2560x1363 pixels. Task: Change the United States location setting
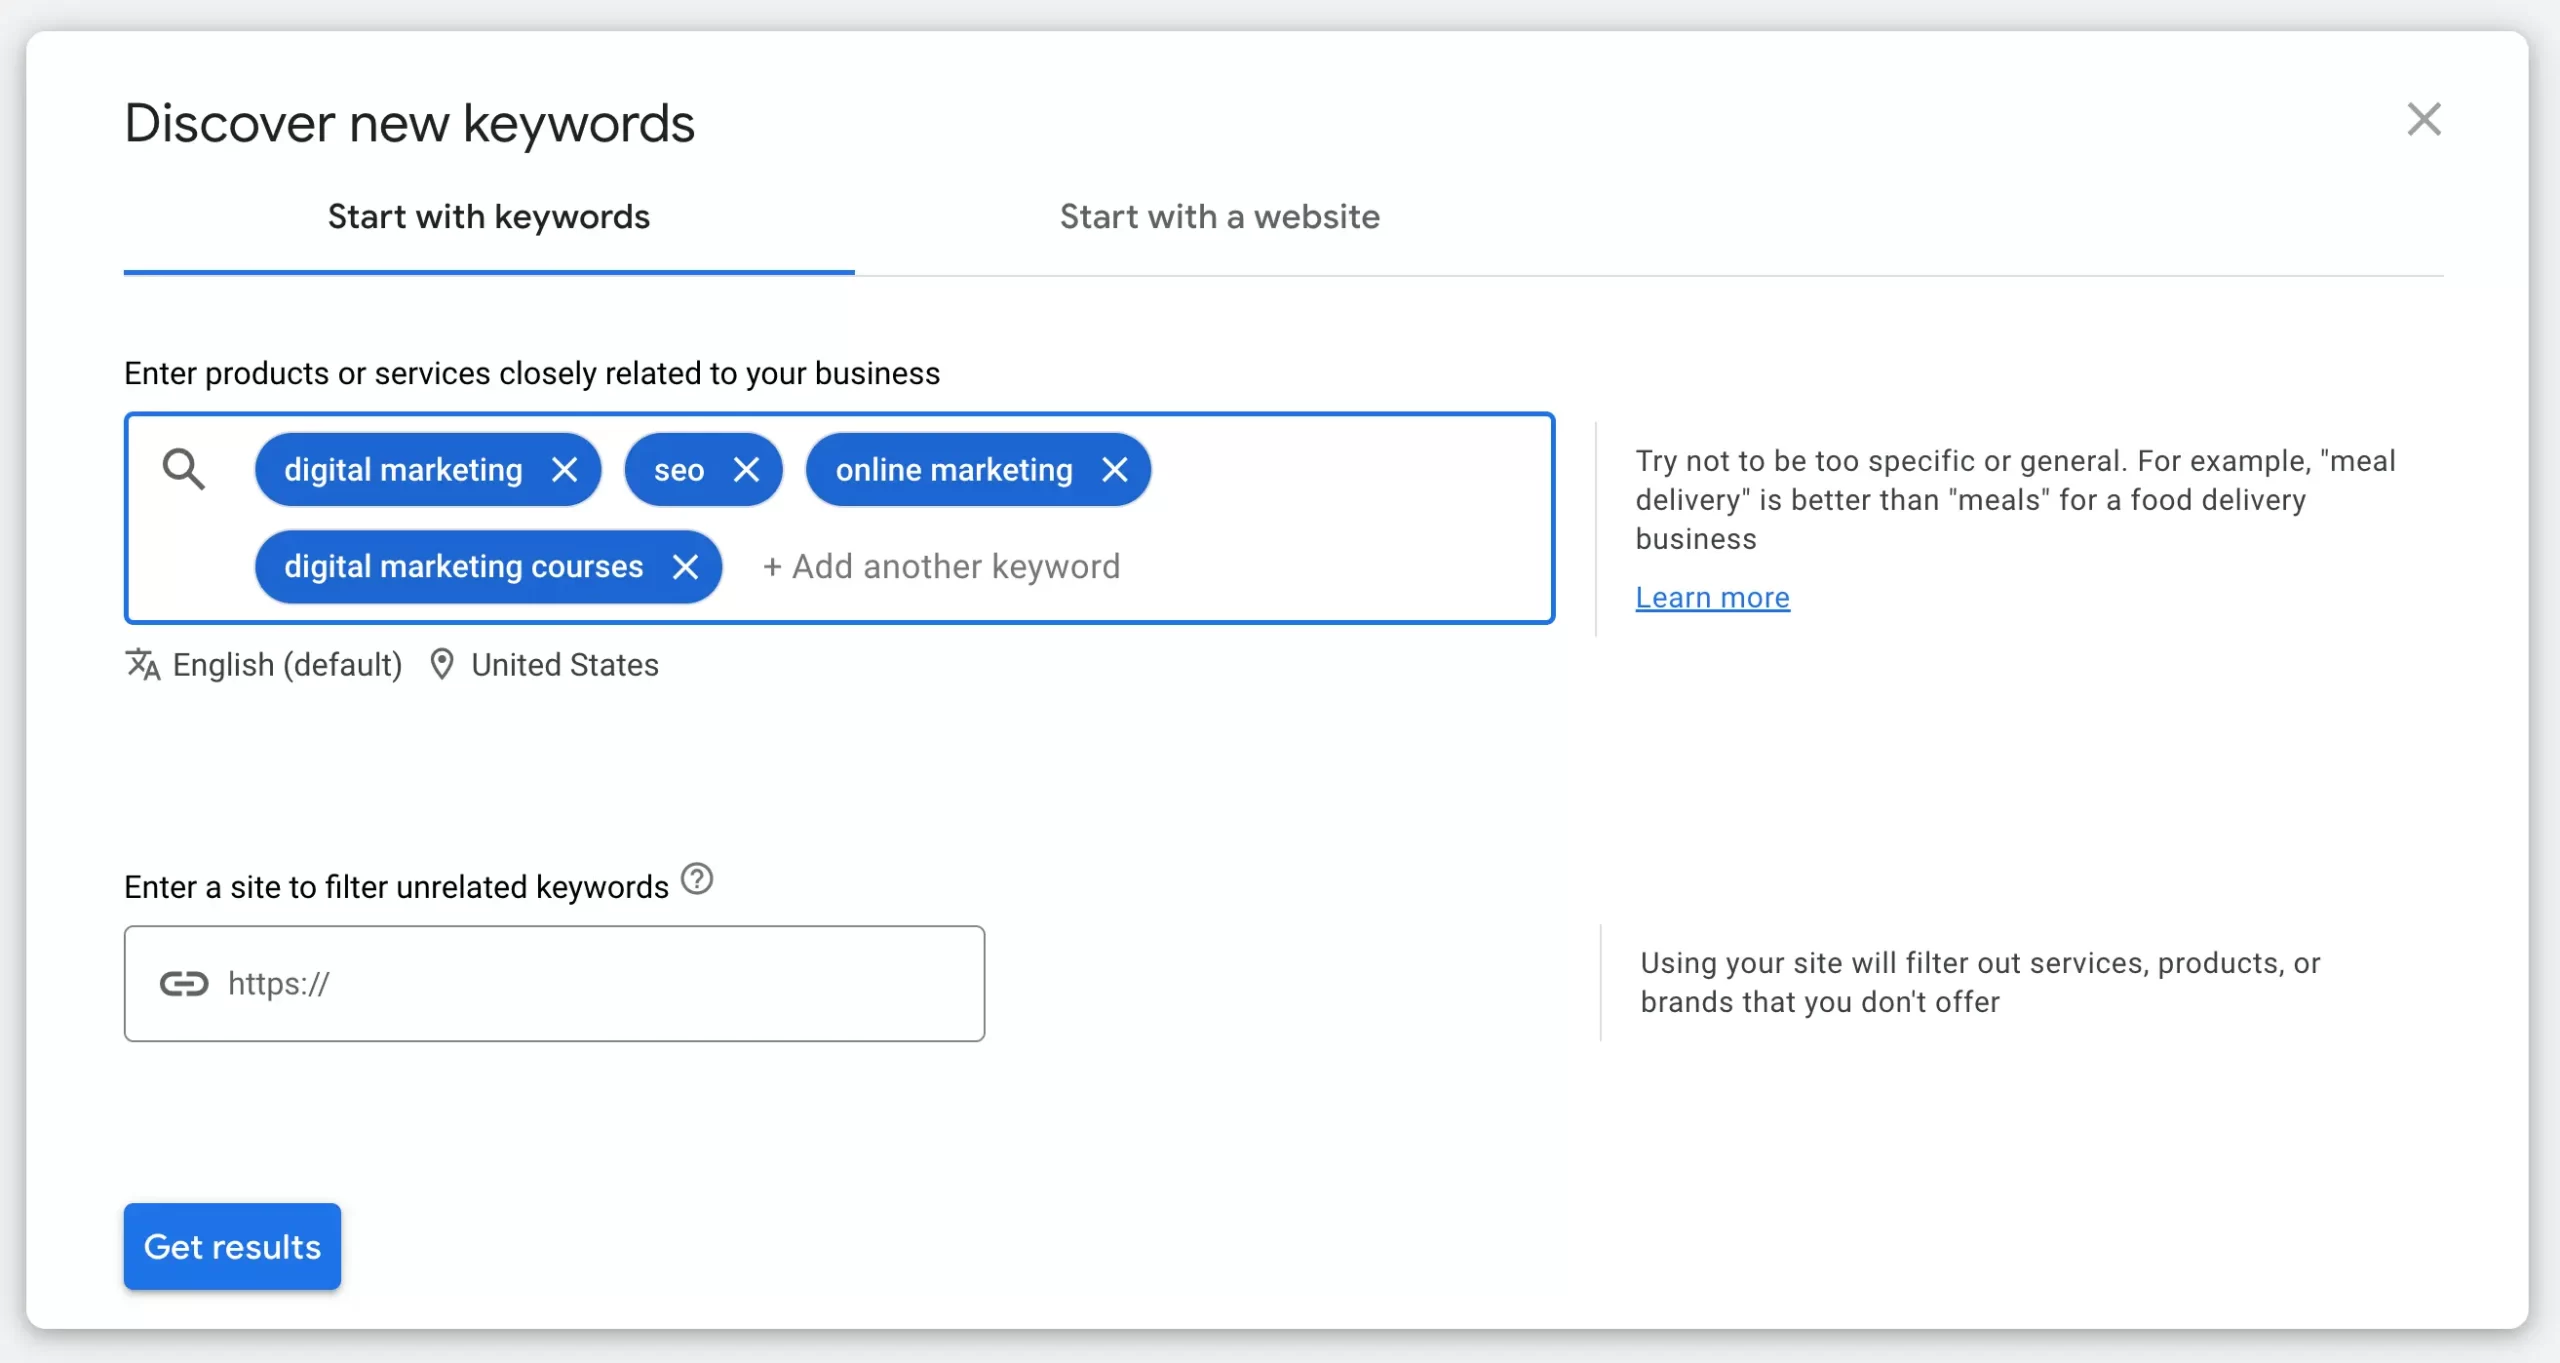[x=564, y=665]
